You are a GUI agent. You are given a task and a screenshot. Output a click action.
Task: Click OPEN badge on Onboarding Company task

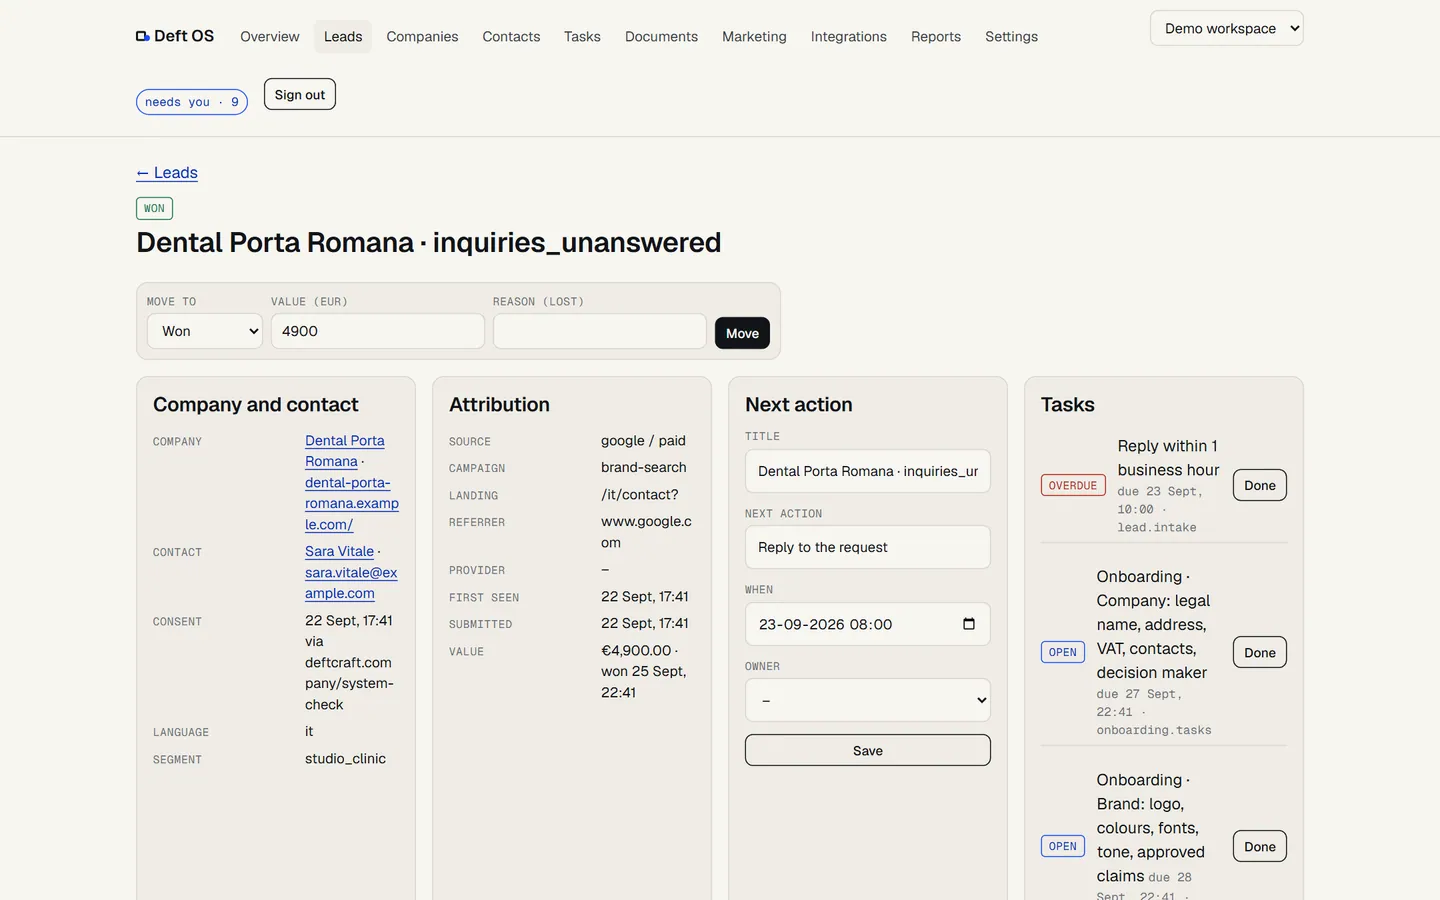1063,652
